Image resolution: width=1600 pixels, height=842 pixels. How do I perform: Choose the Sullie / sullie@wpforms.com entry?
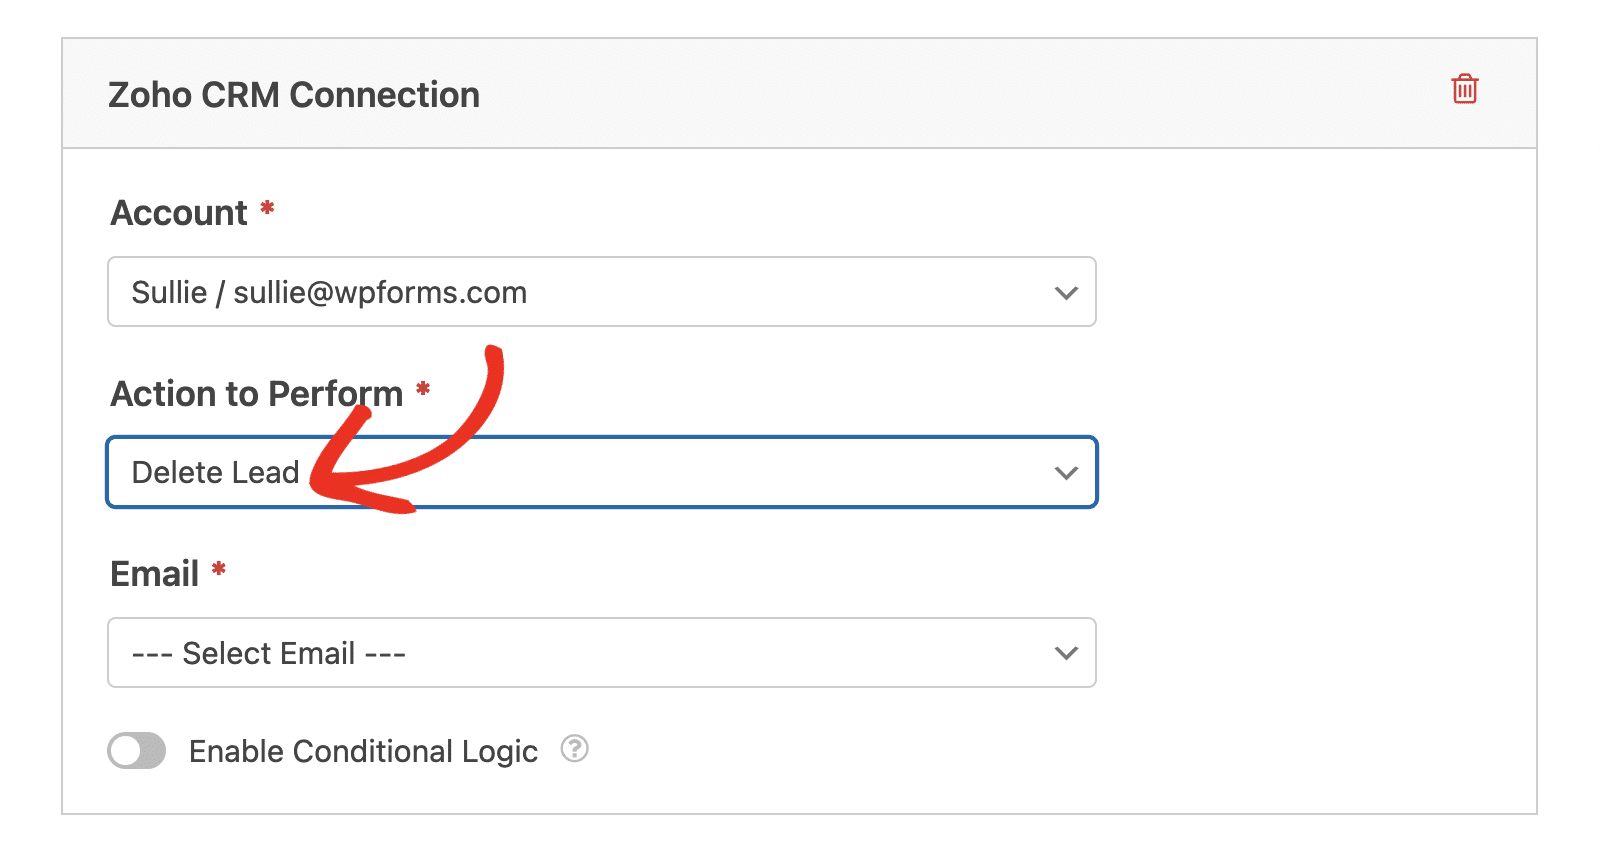pos(329,292)
